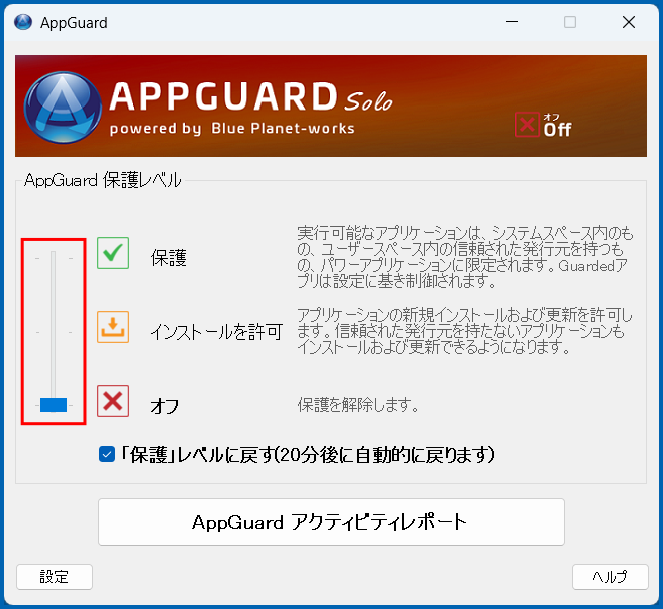Minimize the AppGuard window
Screen dimensions: 663x609
click(511, 22)
